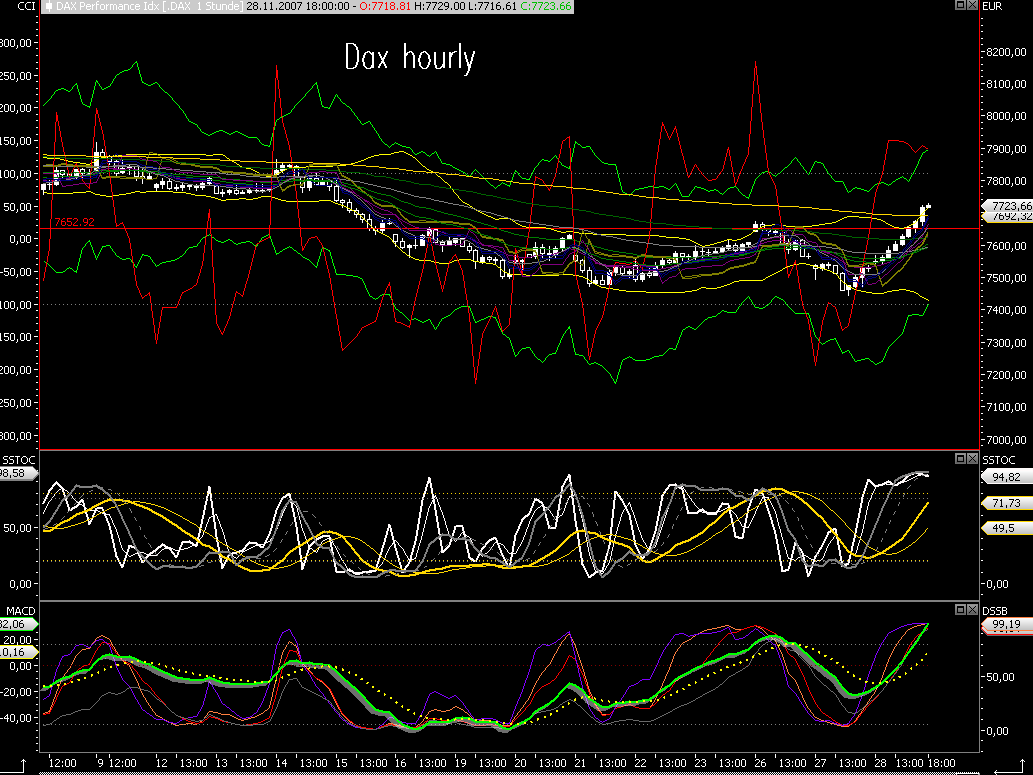Screen dimensions: 1033x775
Task: Close the MACD/DSSB indicator panel
Action: point(971,609)
